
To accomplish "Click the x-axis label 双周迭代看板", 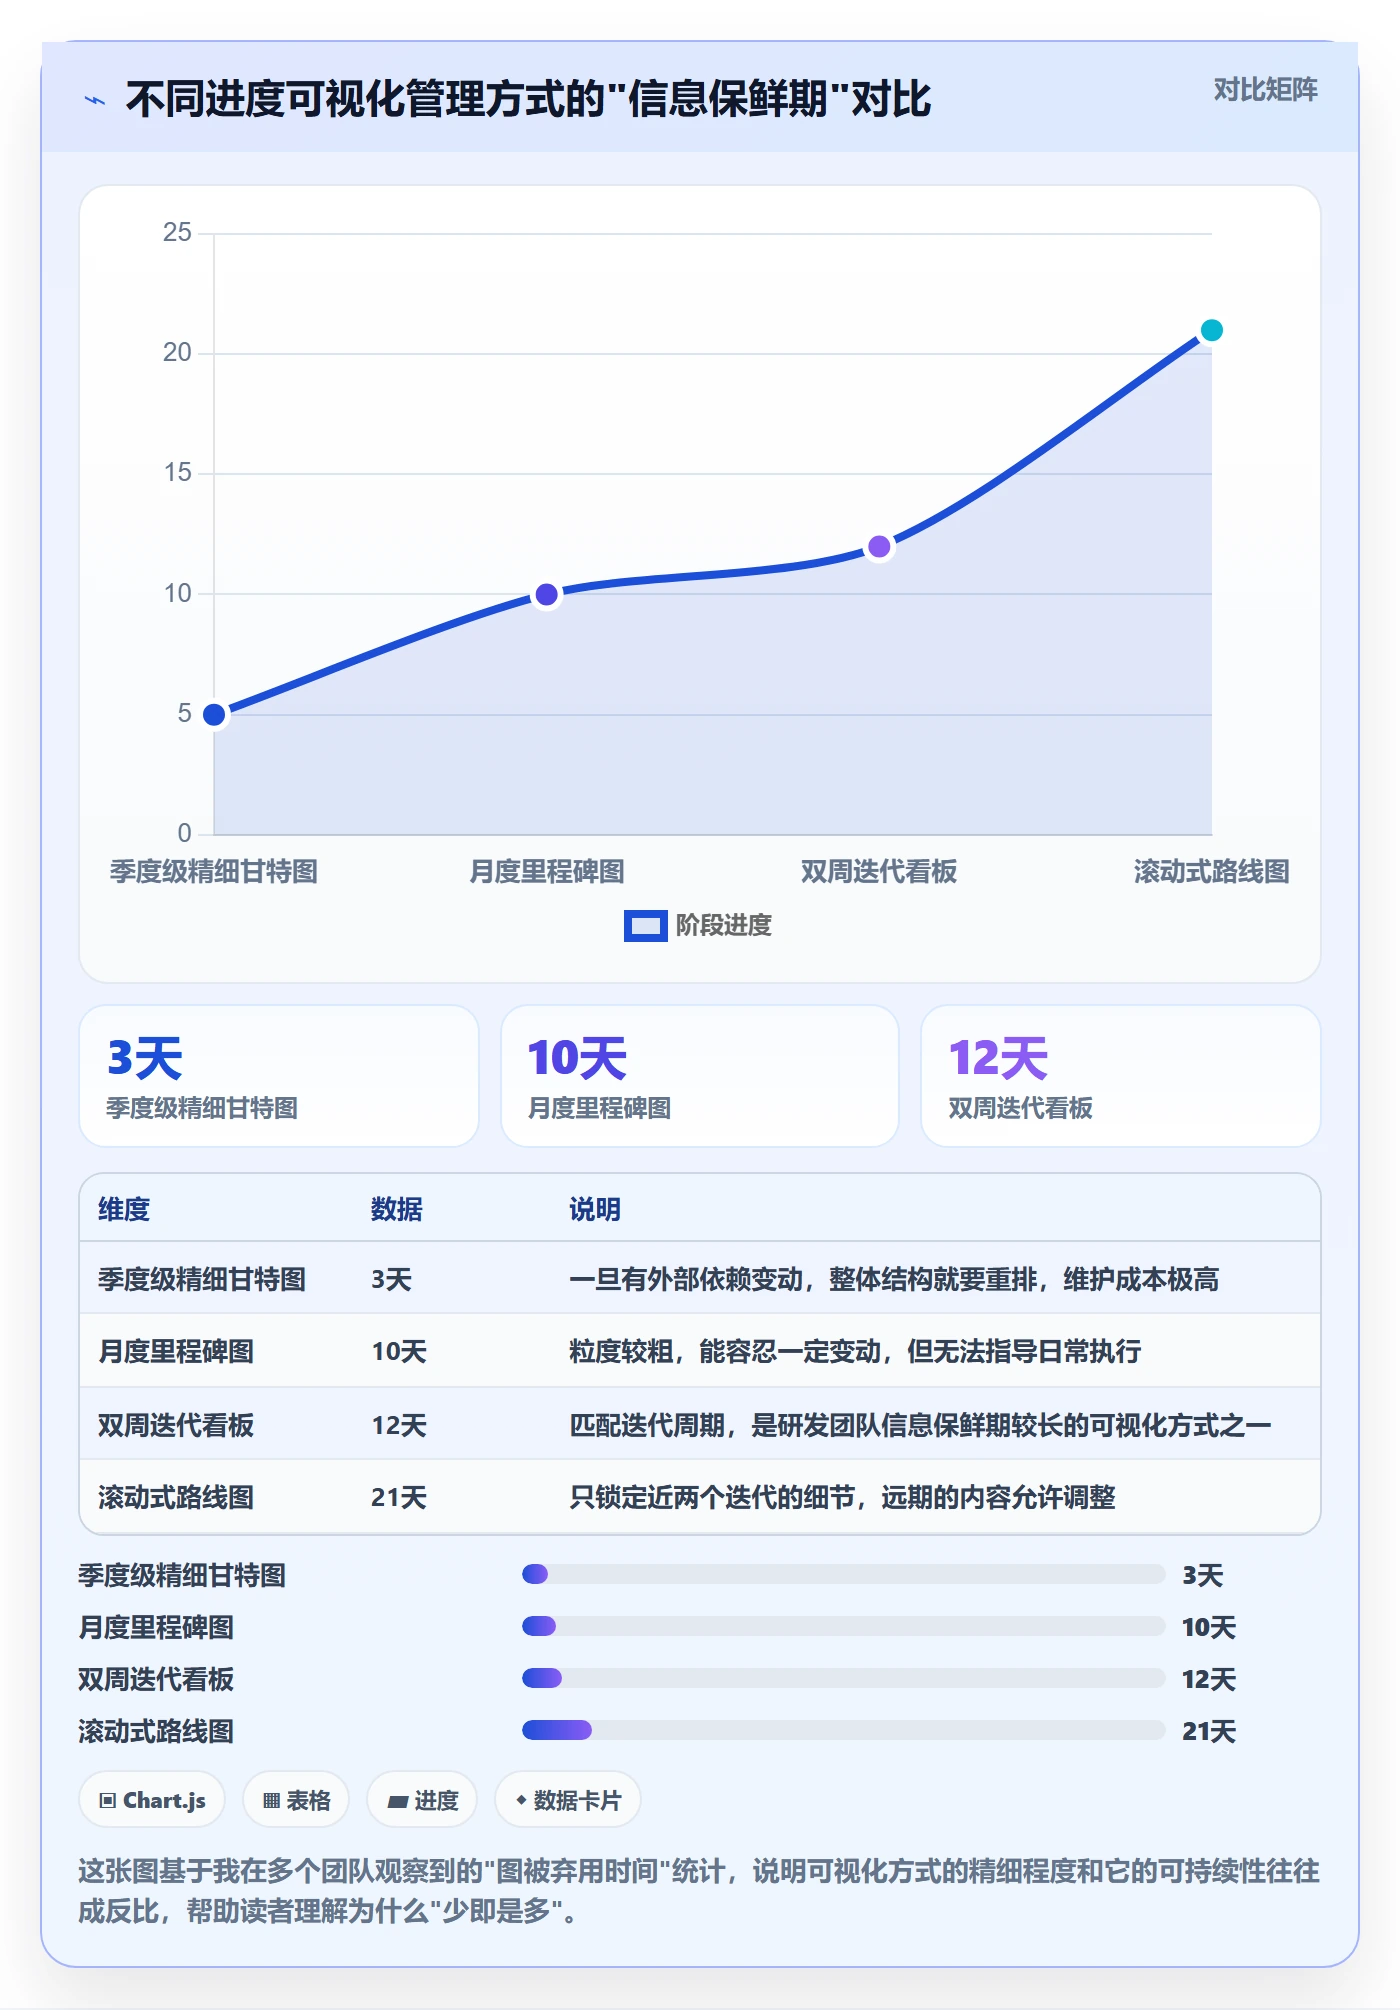I will [879, 871].
